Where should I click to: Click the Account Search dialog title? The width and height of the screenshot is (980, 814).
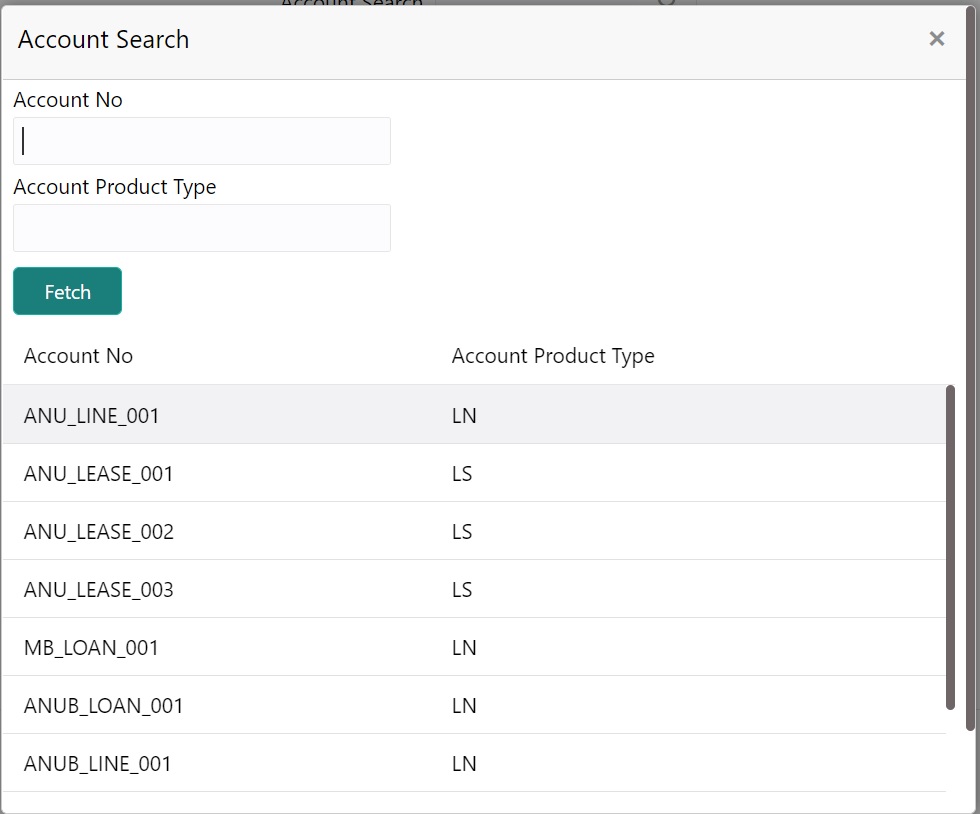(x=103, y=39)
